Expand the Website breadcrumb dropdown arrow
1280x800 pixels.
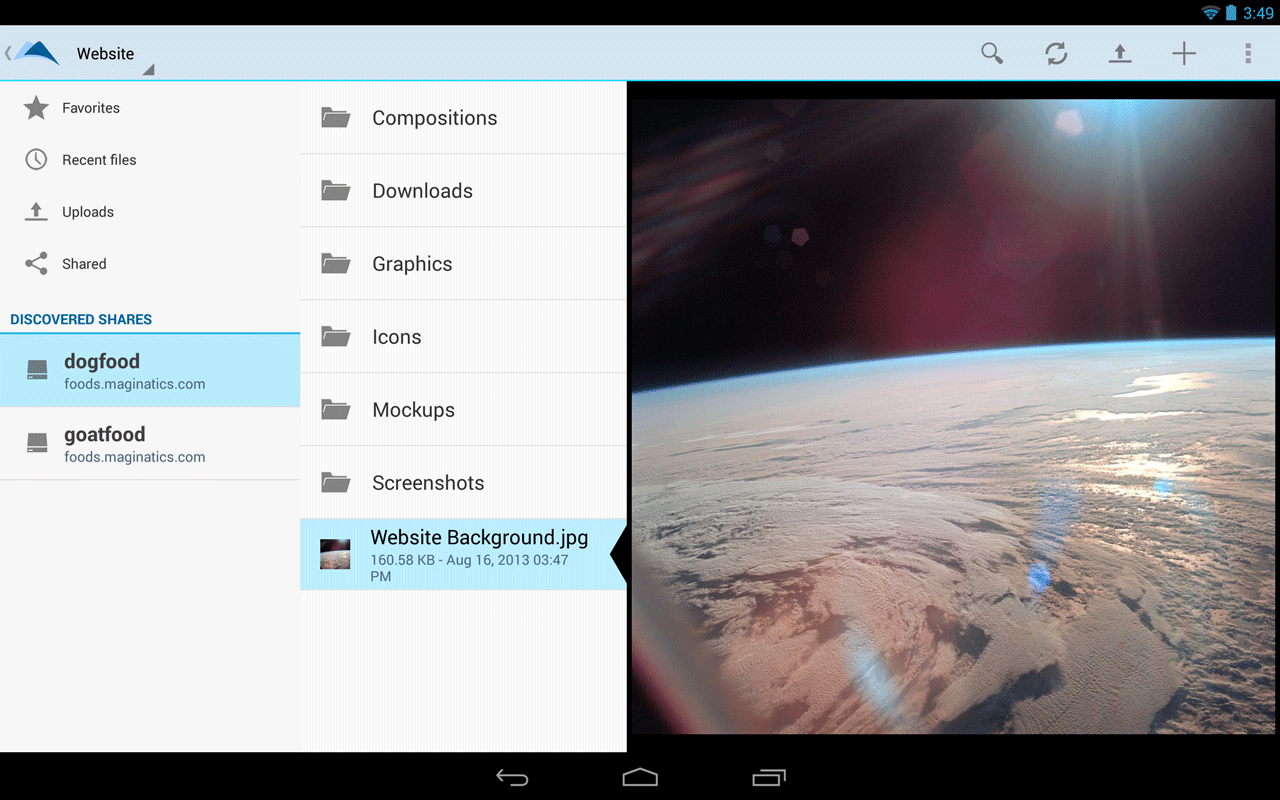[x=148, y=68]
